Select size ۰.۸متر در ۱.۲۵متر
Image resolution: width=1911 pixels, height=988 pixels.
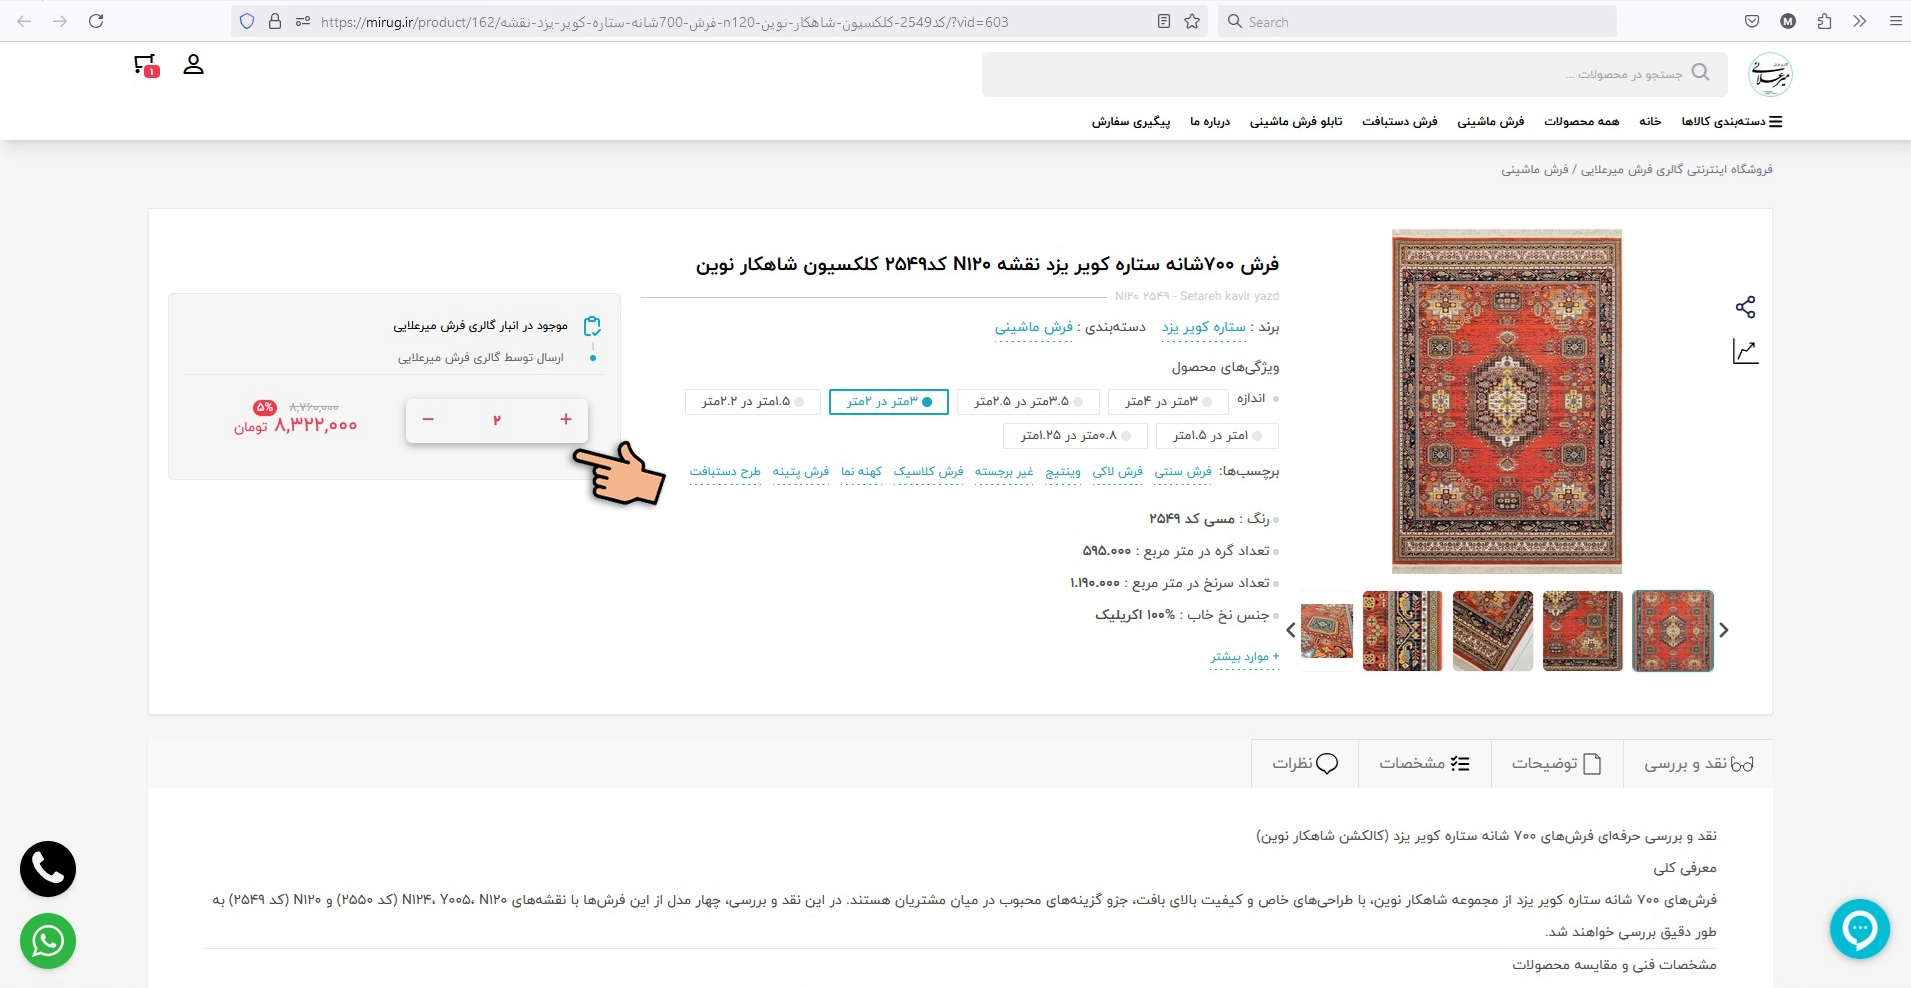click(x=1075, y=436)
